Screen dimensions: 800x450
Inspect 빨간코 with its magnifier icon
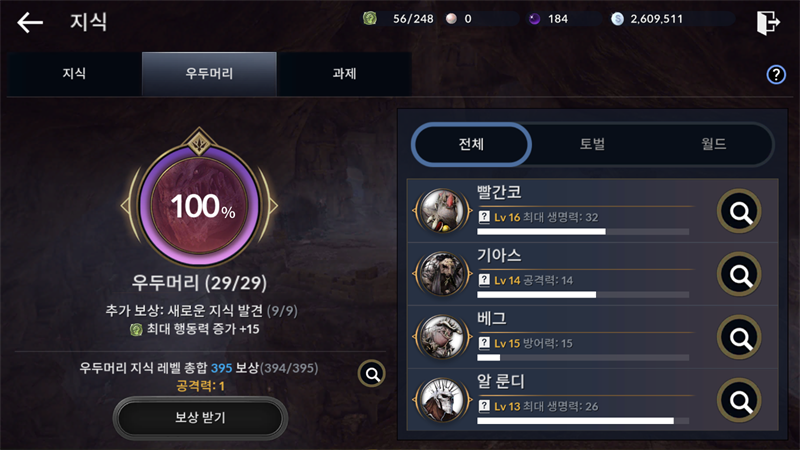[739, 211]
